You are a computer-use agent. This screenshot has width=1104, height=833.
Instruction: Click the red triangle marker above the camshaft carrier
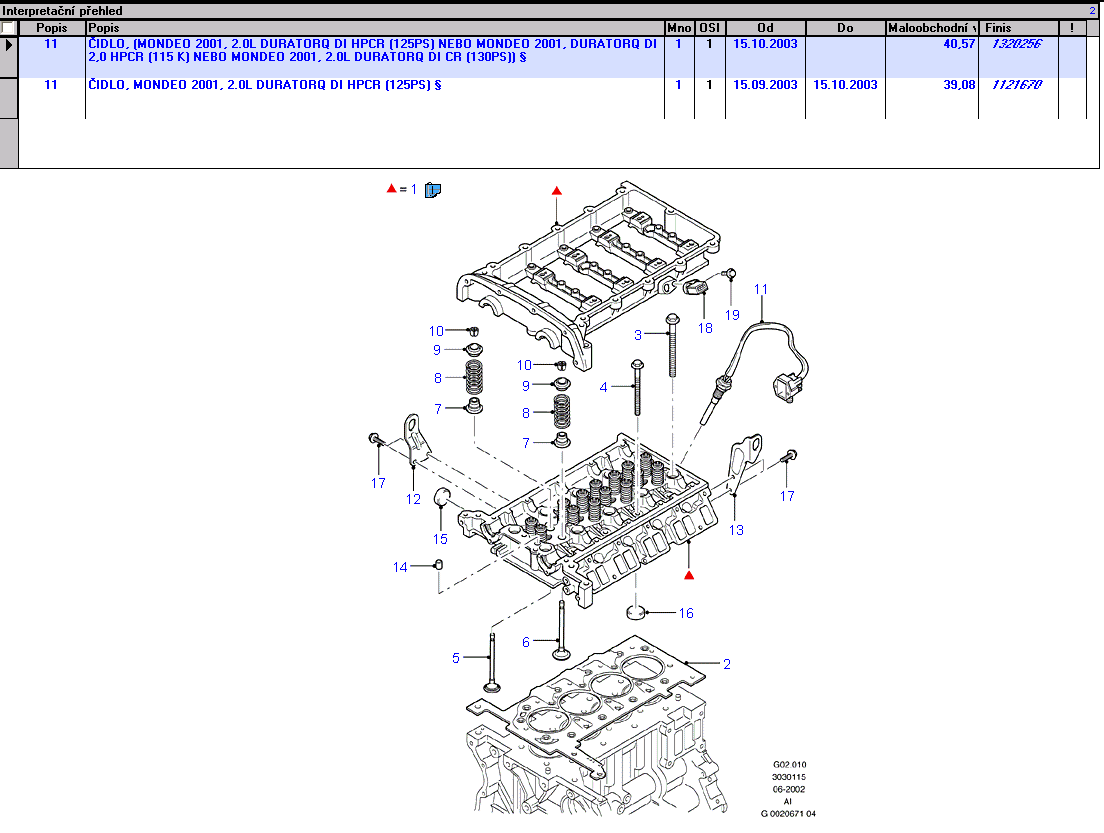point(557,190)
